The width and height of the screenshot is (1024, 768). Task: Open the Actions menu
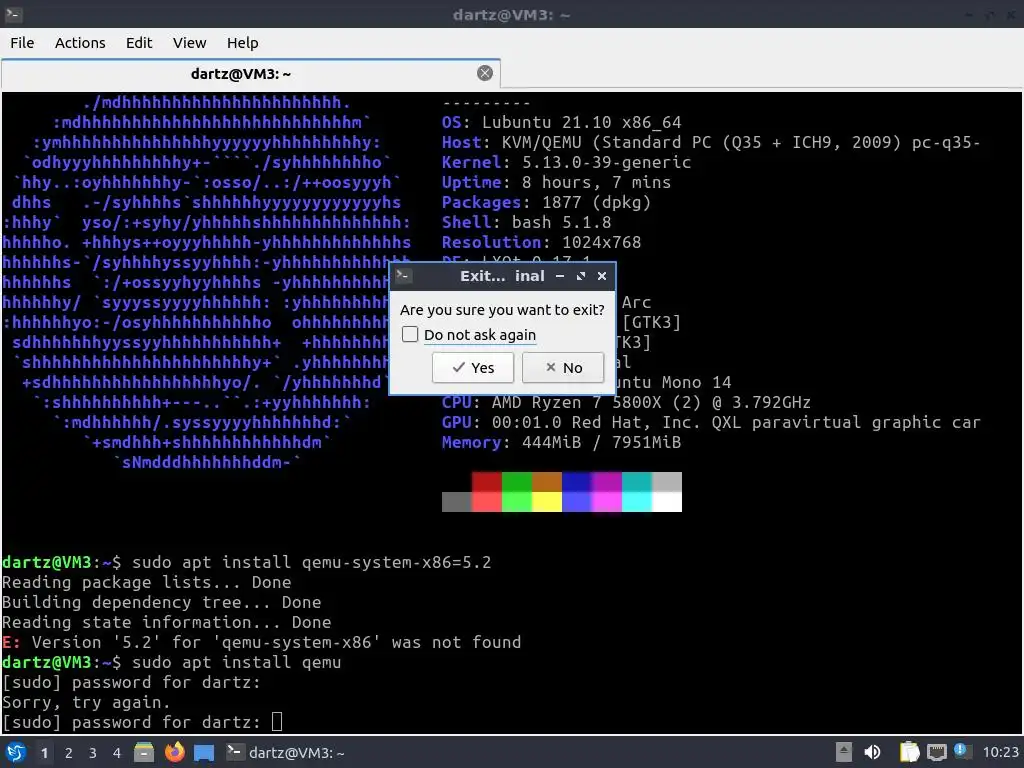80,42
